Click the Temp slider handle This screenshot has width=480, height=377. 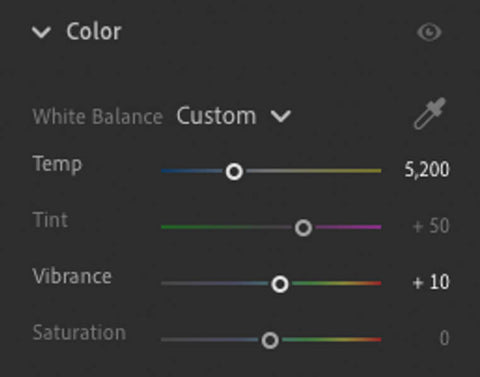(234, 172)
